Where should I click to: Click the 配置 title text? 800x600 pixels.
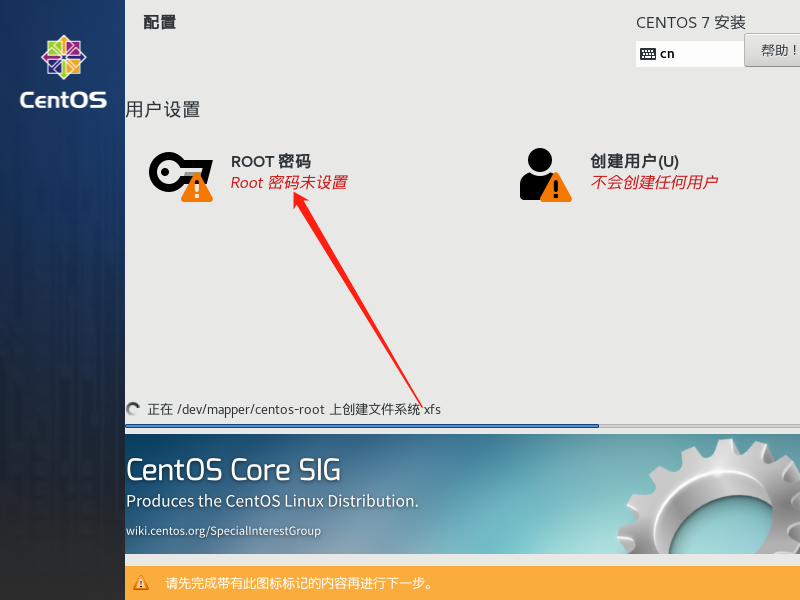[x=160, y=22]
